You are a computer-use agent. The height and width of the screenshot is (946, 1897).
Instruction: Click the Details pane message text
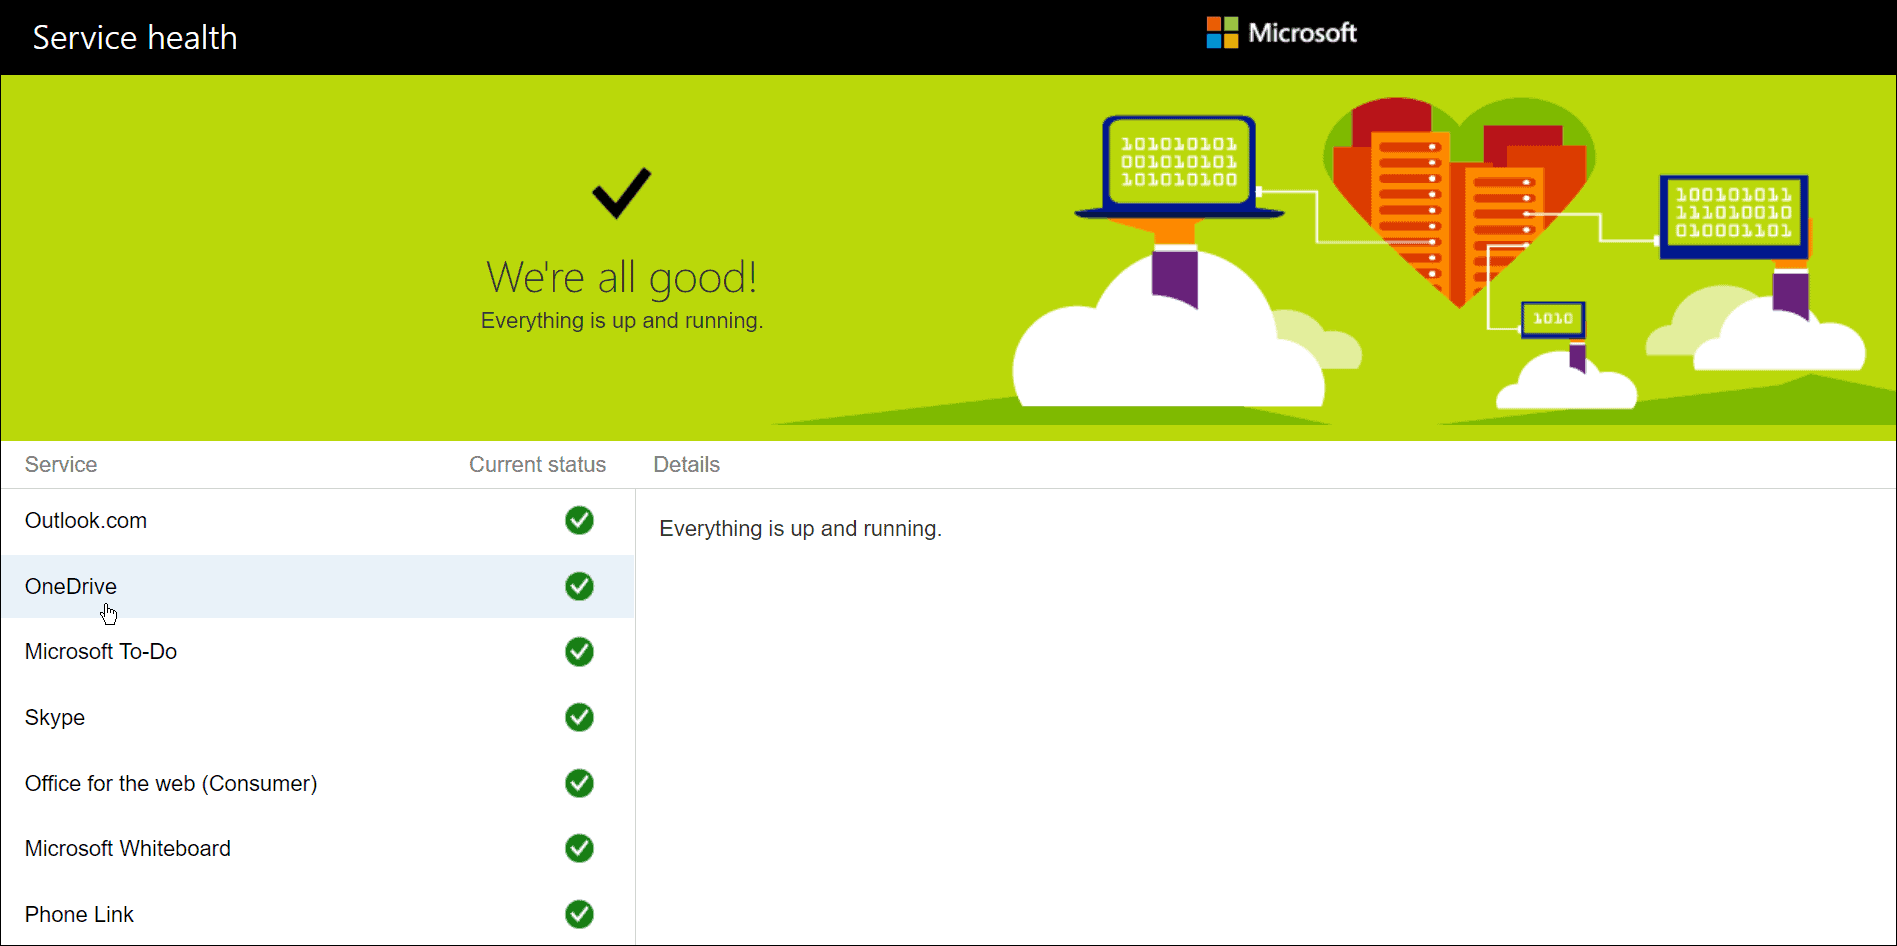(800, 528)
